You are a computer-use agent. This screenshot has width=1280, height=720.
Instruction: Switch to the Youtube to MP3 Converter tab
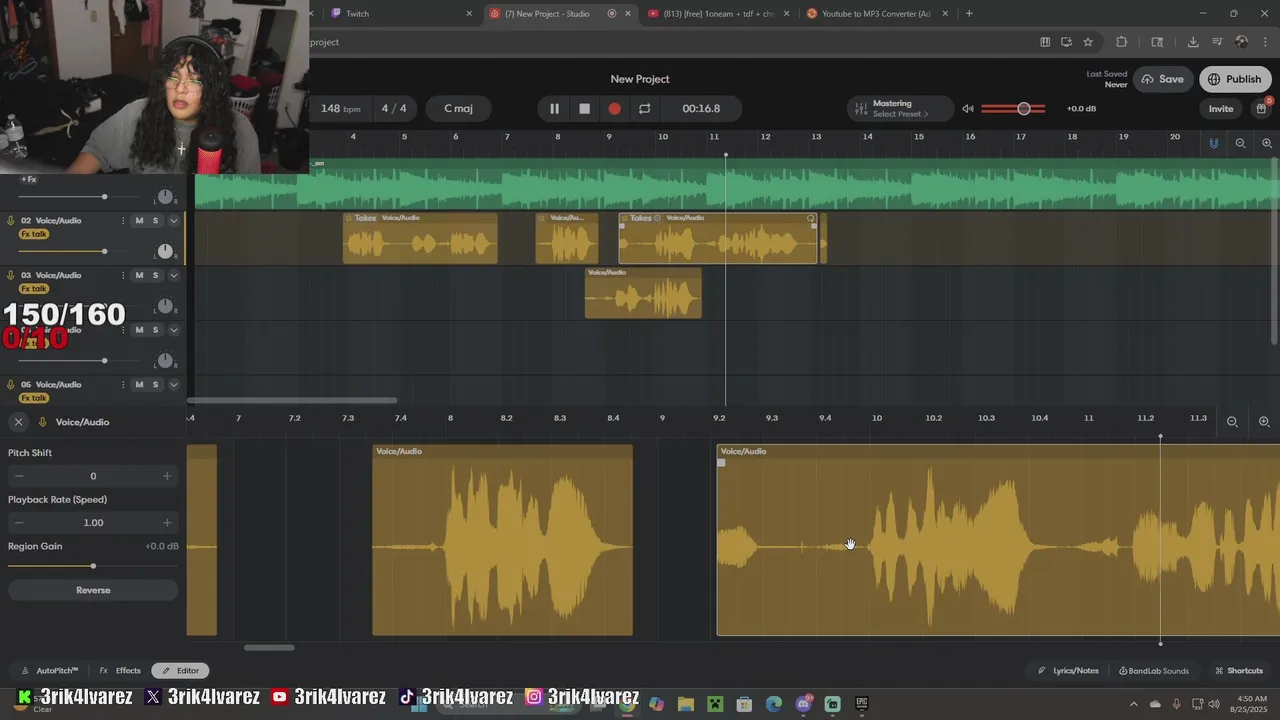(877, 14)
